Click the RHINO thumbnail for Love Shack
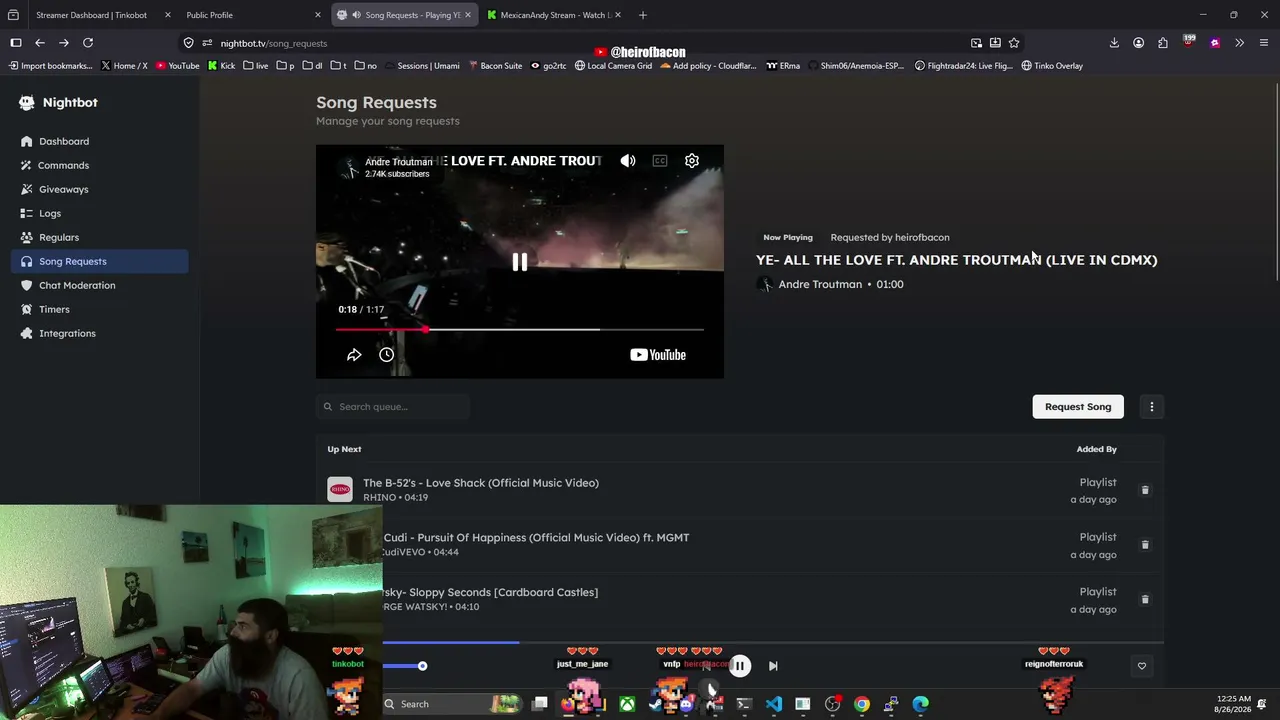Screen dimensions: 1280x720 (340, 490)
